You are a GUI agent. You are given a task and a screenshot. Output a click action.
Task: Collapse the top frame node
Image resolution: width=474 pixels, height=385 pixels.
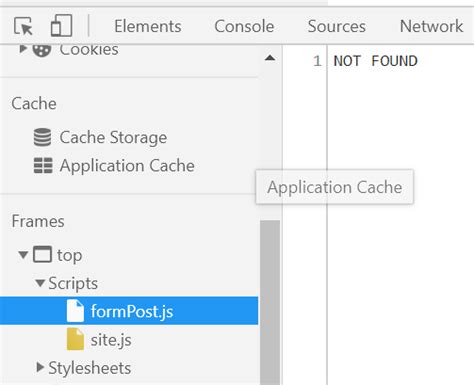point(23,255)
